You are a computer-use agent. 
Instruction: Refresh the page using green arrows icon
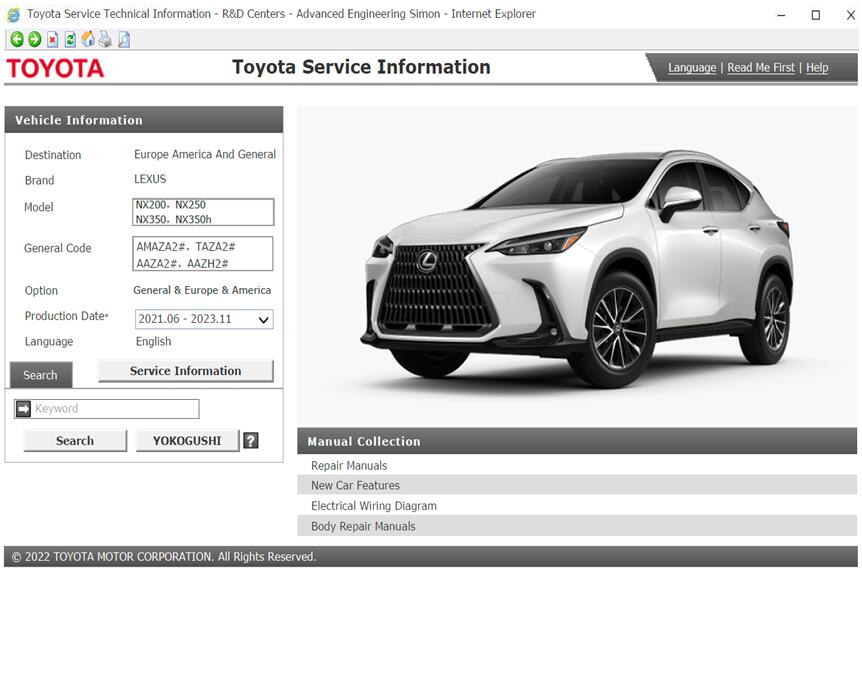(x=70, y=39)
